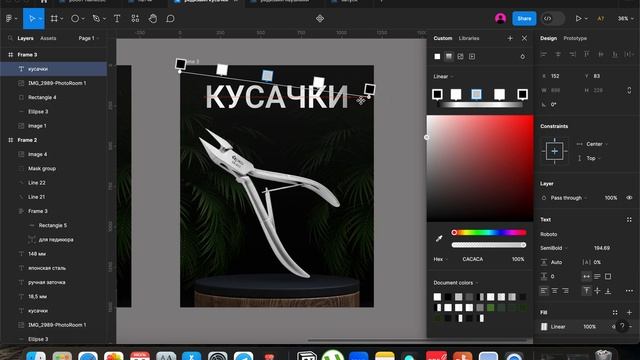Screen dimensions: 640x360
Task: Open the Page 1 dropdown
Action: [x=89, y=38]
